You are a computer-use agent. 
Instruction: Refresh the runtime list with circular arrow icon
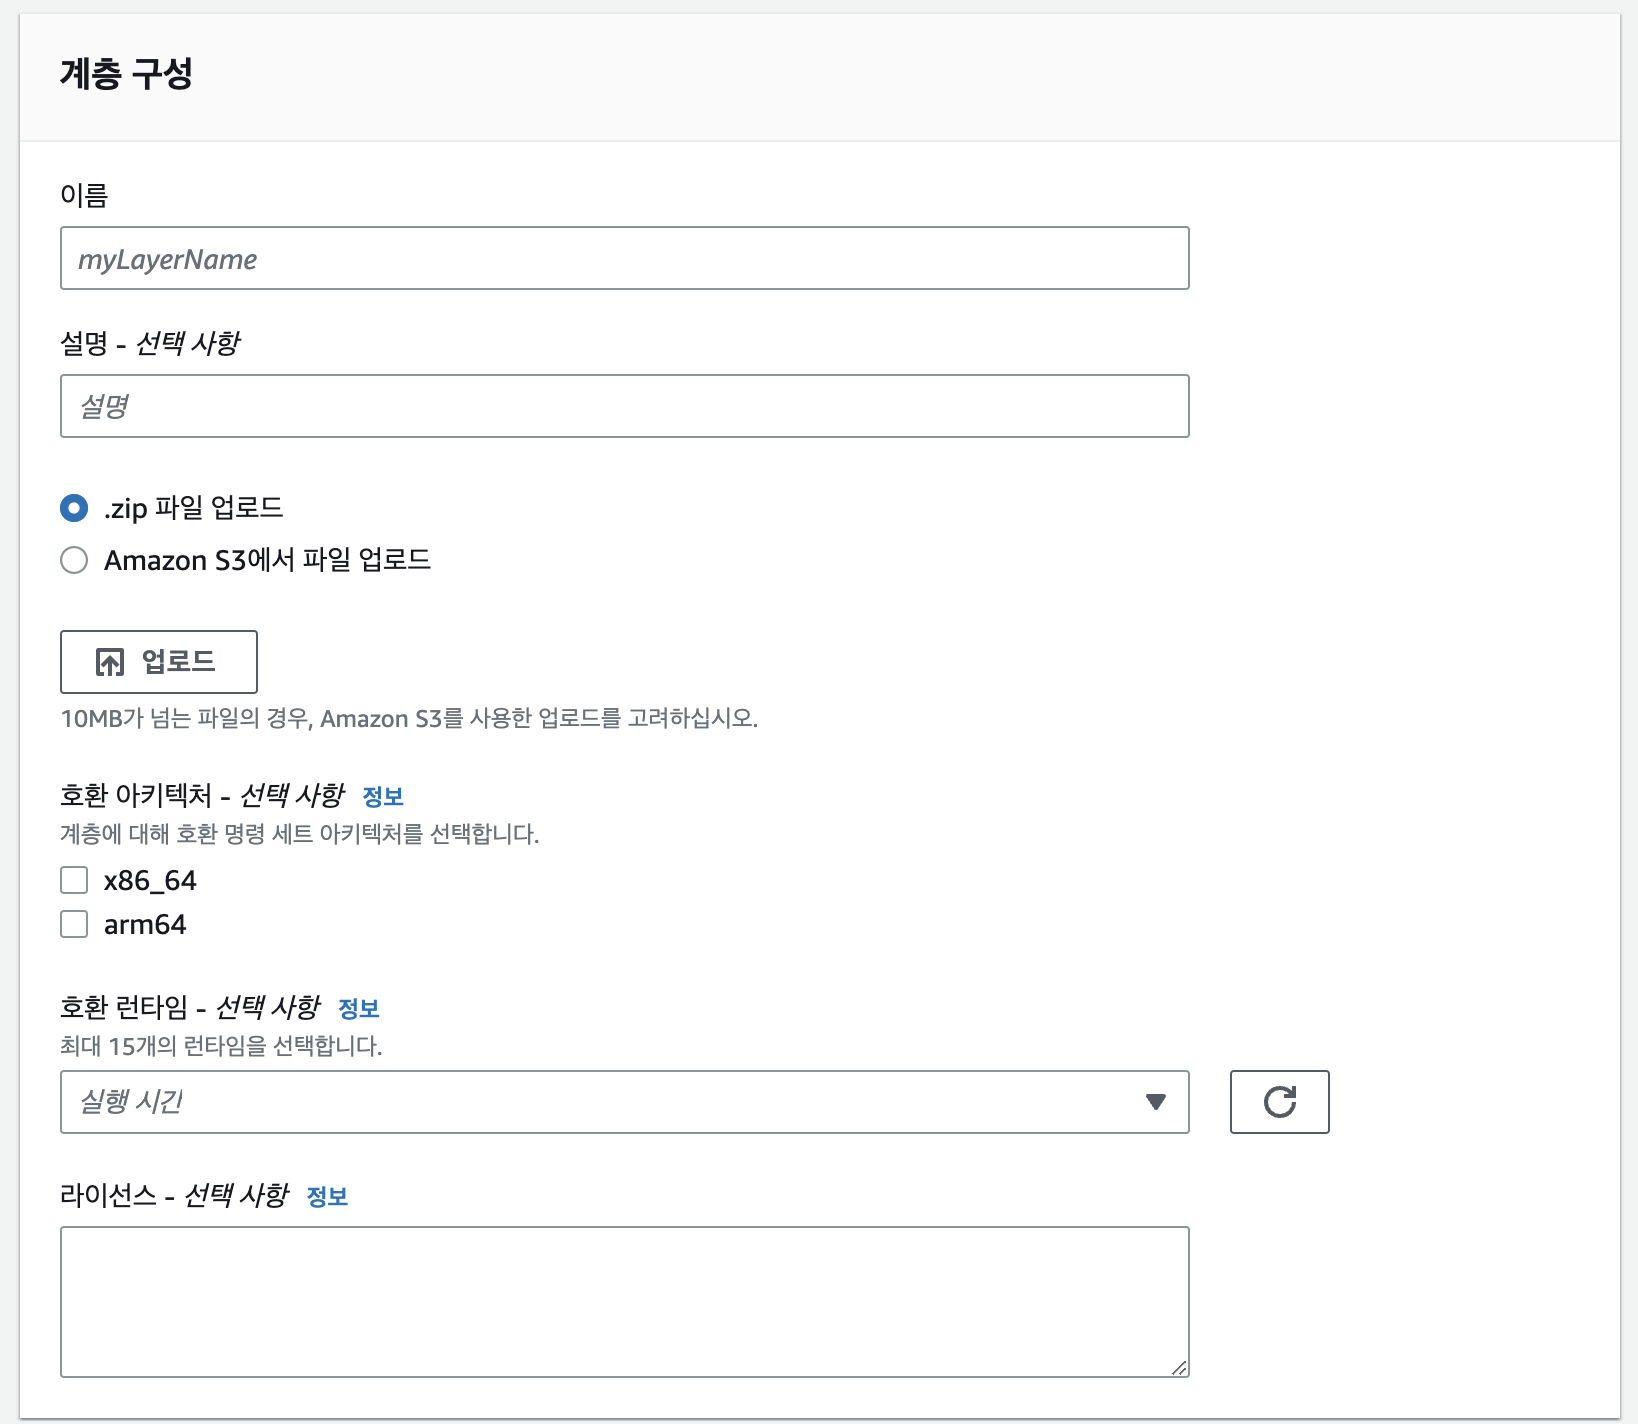click(1279, 1102)
